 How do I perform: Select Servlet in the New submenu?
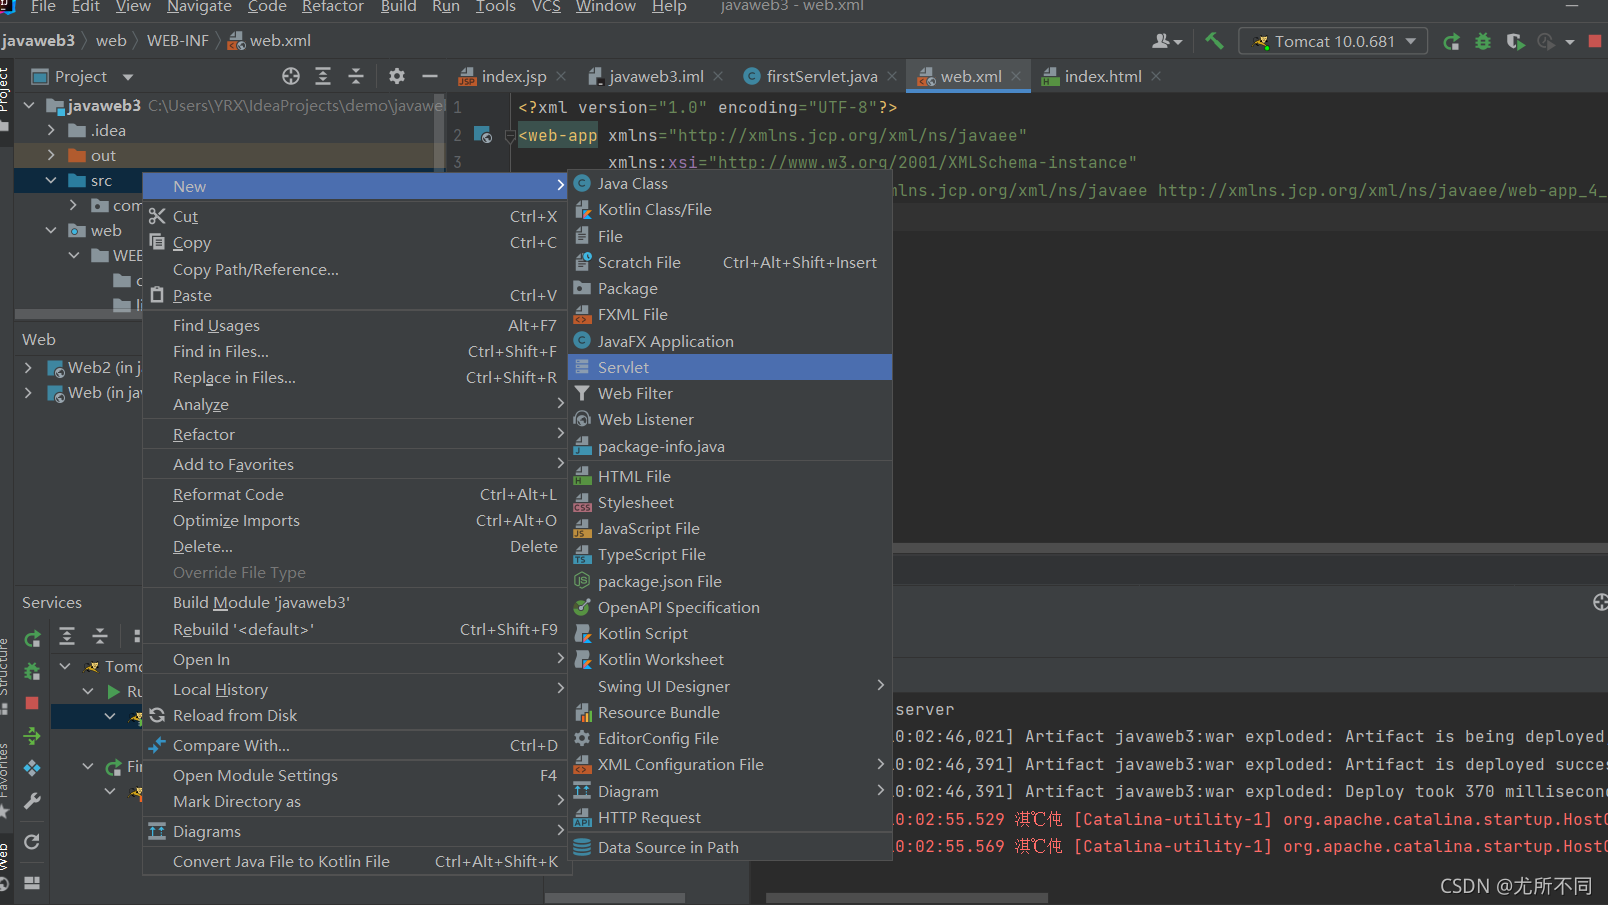pyautogui.click(x=730, y=367)
